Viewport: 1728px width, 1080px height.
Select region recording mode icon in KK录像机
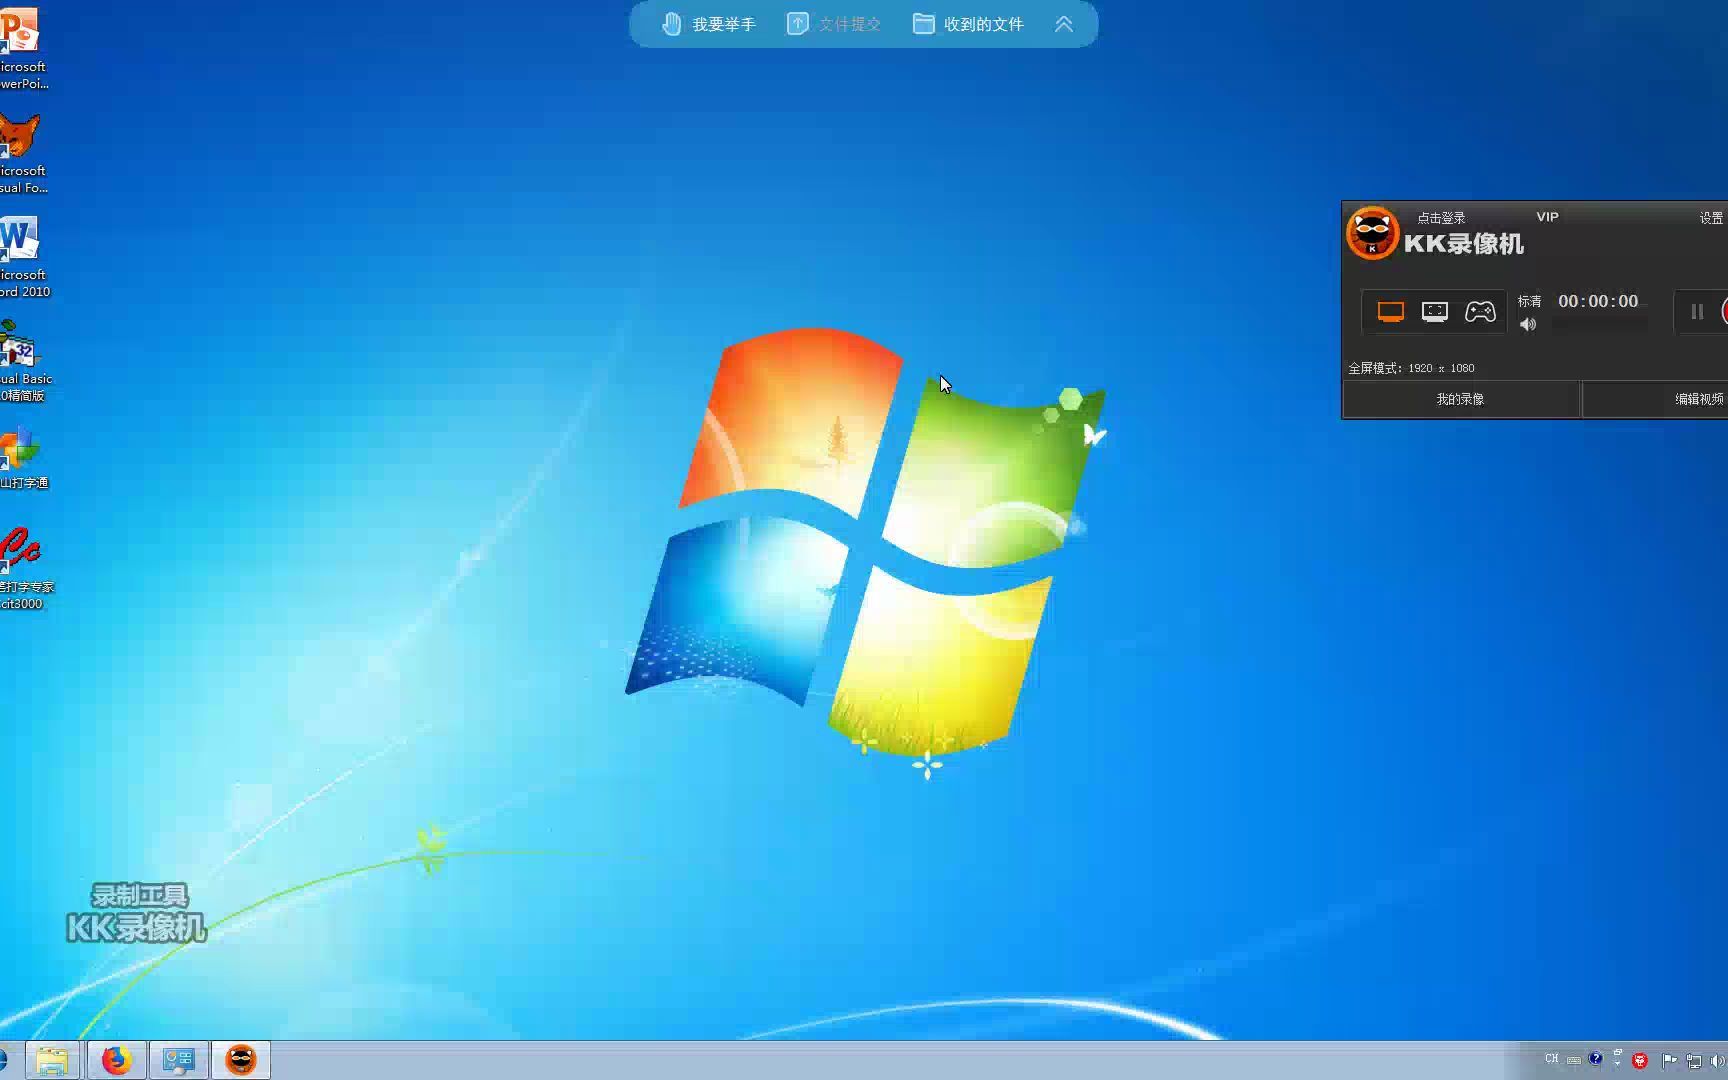point(1435,312)
